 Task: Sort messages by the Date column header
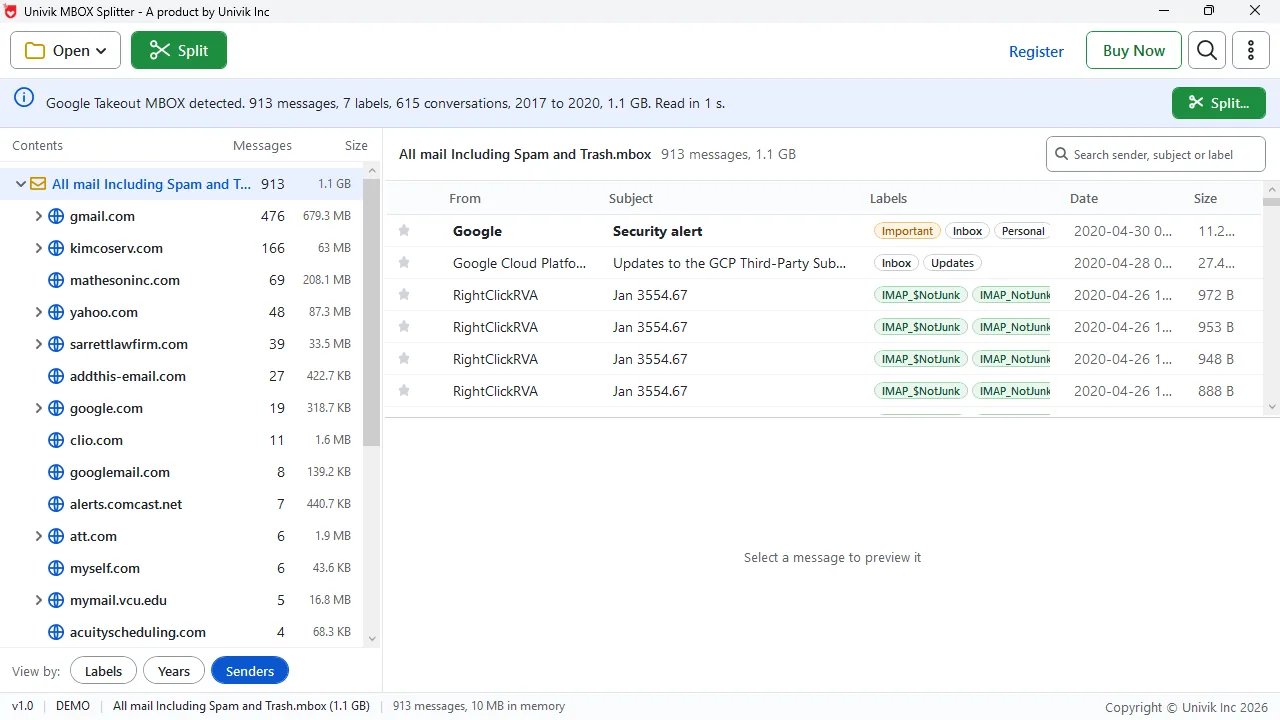point(1084,199)
